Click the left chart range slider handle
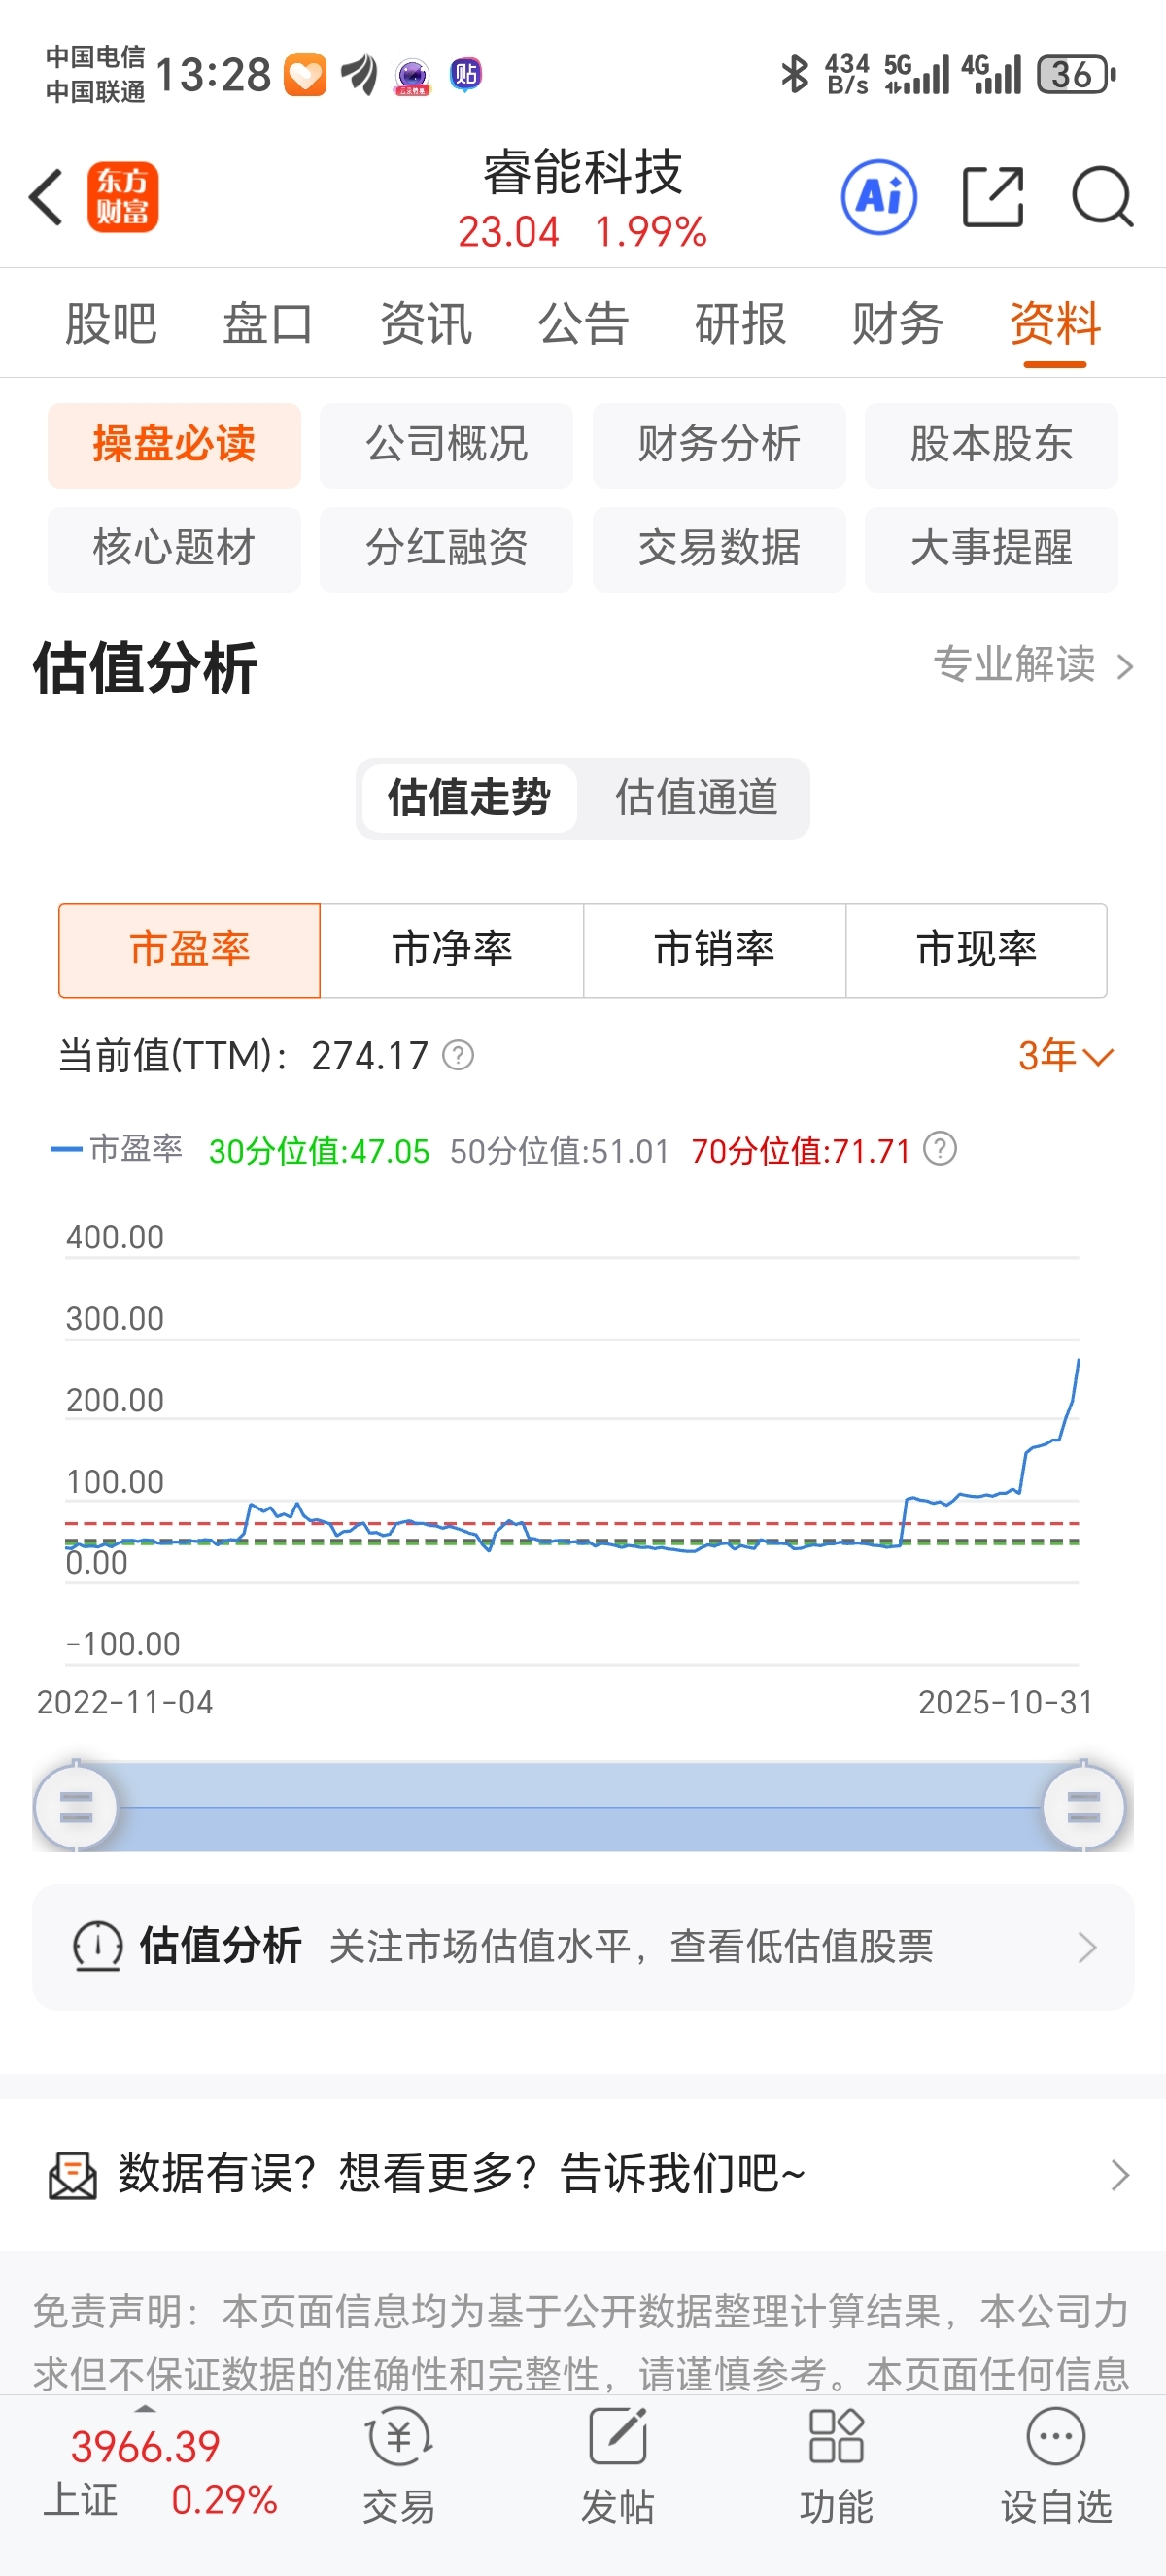Image resolution: width=1166 pixels, height=2576 pixels. coord(76,1808)
